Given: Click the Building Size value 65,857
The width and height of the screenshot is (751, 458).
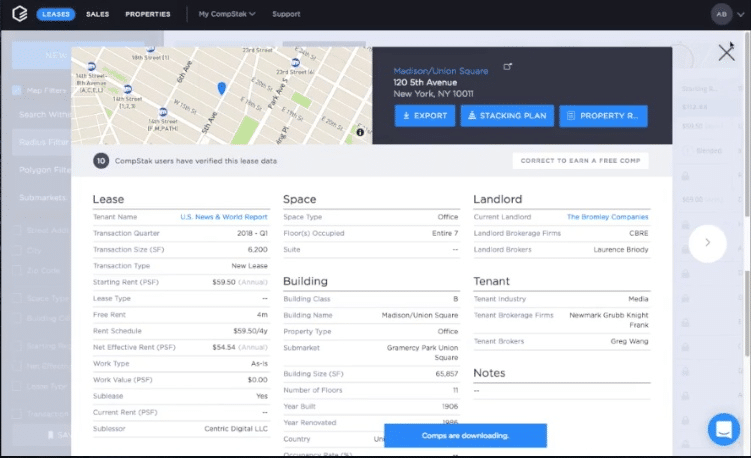Looking at the screenshot, I should coord(447,374).
